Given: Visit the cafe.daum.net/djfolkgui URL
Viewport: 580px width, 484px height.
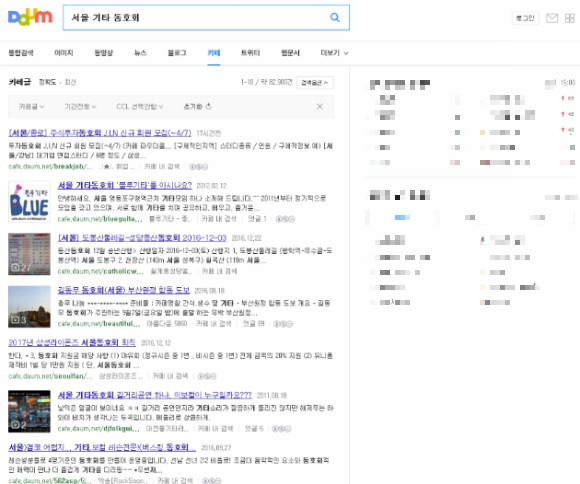Looking at the screenshot, I should click(x=99, y=429).
